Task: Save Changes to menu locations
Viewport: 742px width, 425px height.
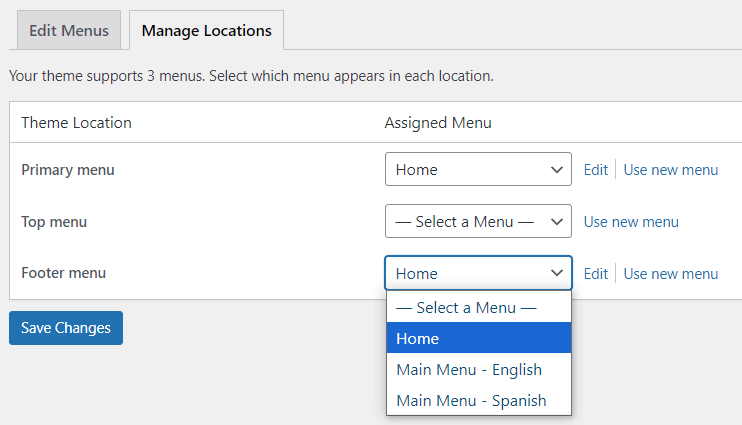Action: pyautogui.click(x=66, y=328)
